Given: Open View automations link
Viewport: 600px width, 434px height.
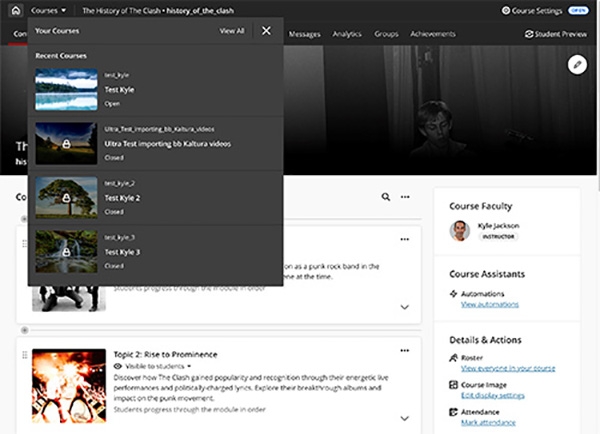Looking at the screenshot, I should tap(490, 304).
